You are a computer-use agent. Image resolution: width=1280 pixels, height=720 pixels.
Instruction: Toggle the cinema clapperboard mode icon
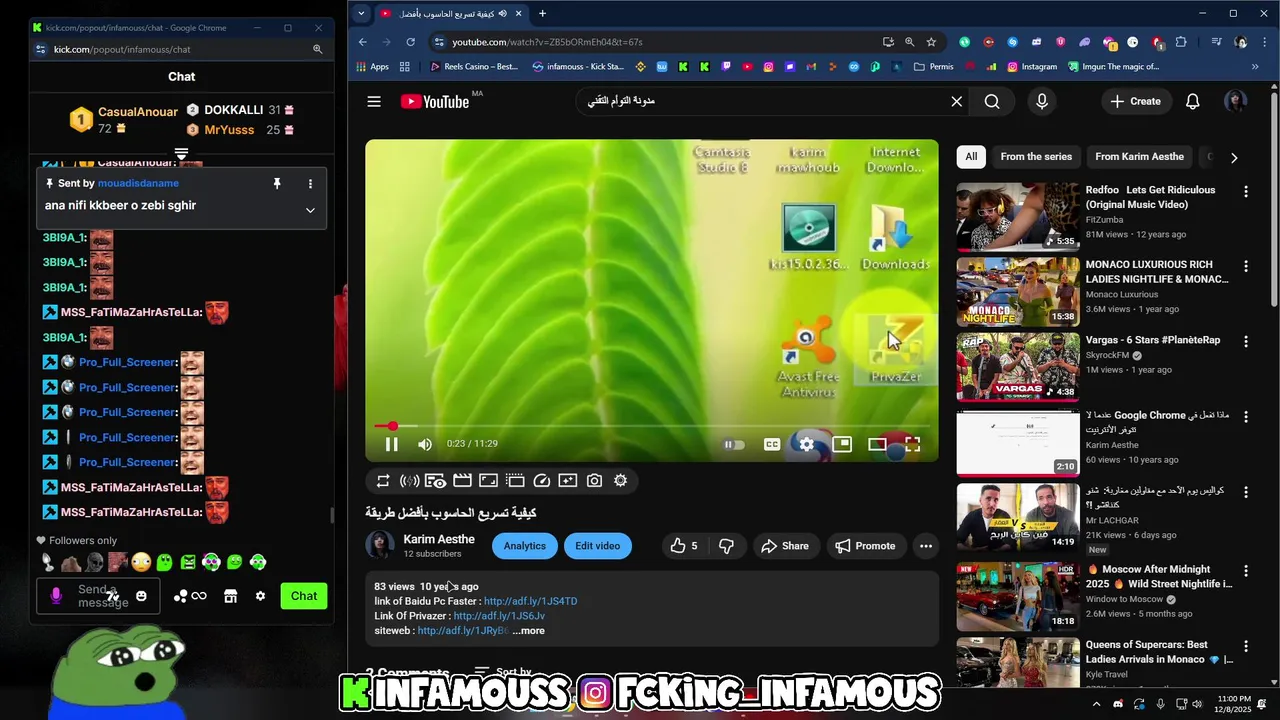tap(462, 481)
